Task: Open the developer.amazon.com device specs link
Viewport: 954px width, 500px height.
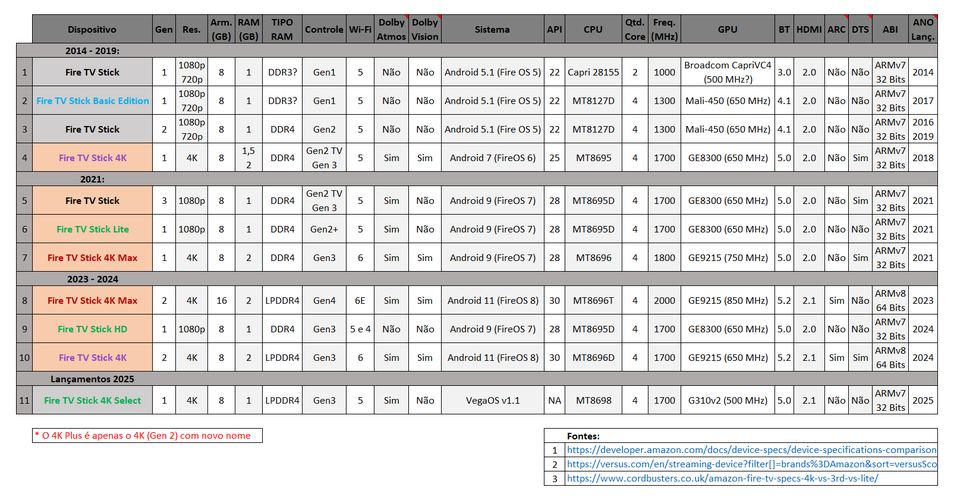Action: tap(751, 450)
